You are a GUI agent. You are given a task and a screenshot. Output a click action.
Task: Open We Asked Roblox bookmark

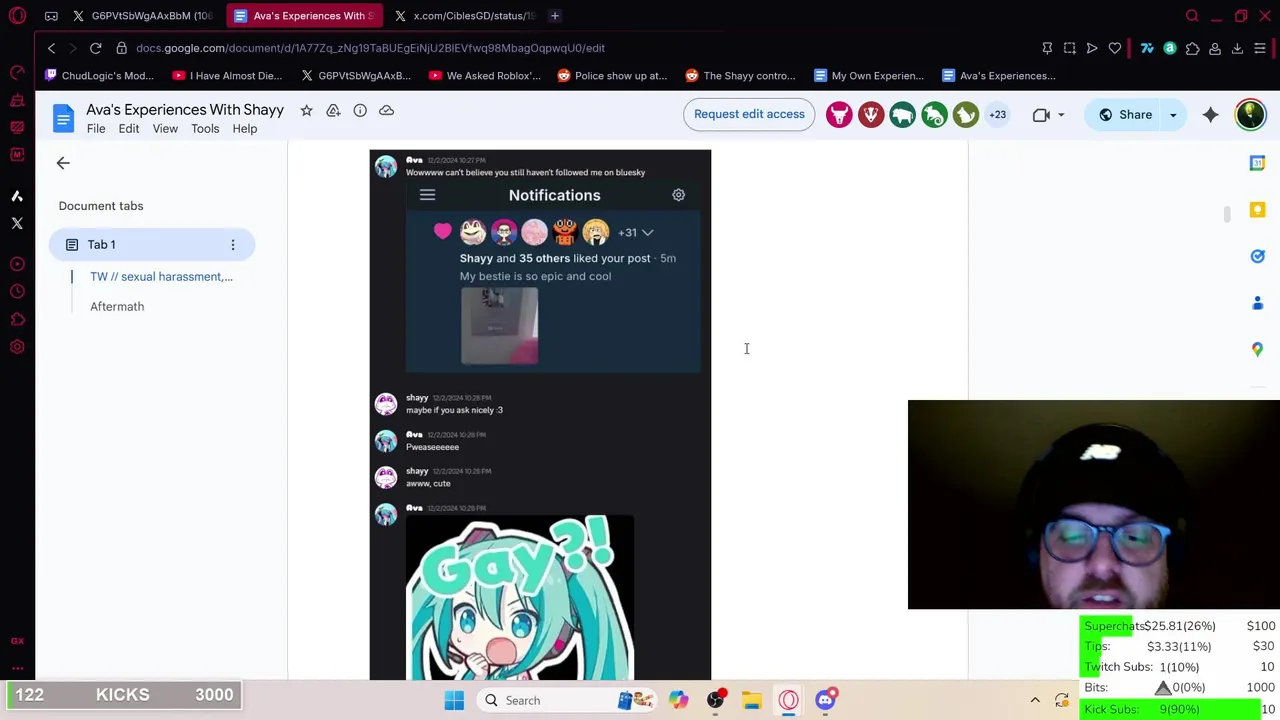tap(484, 76)
